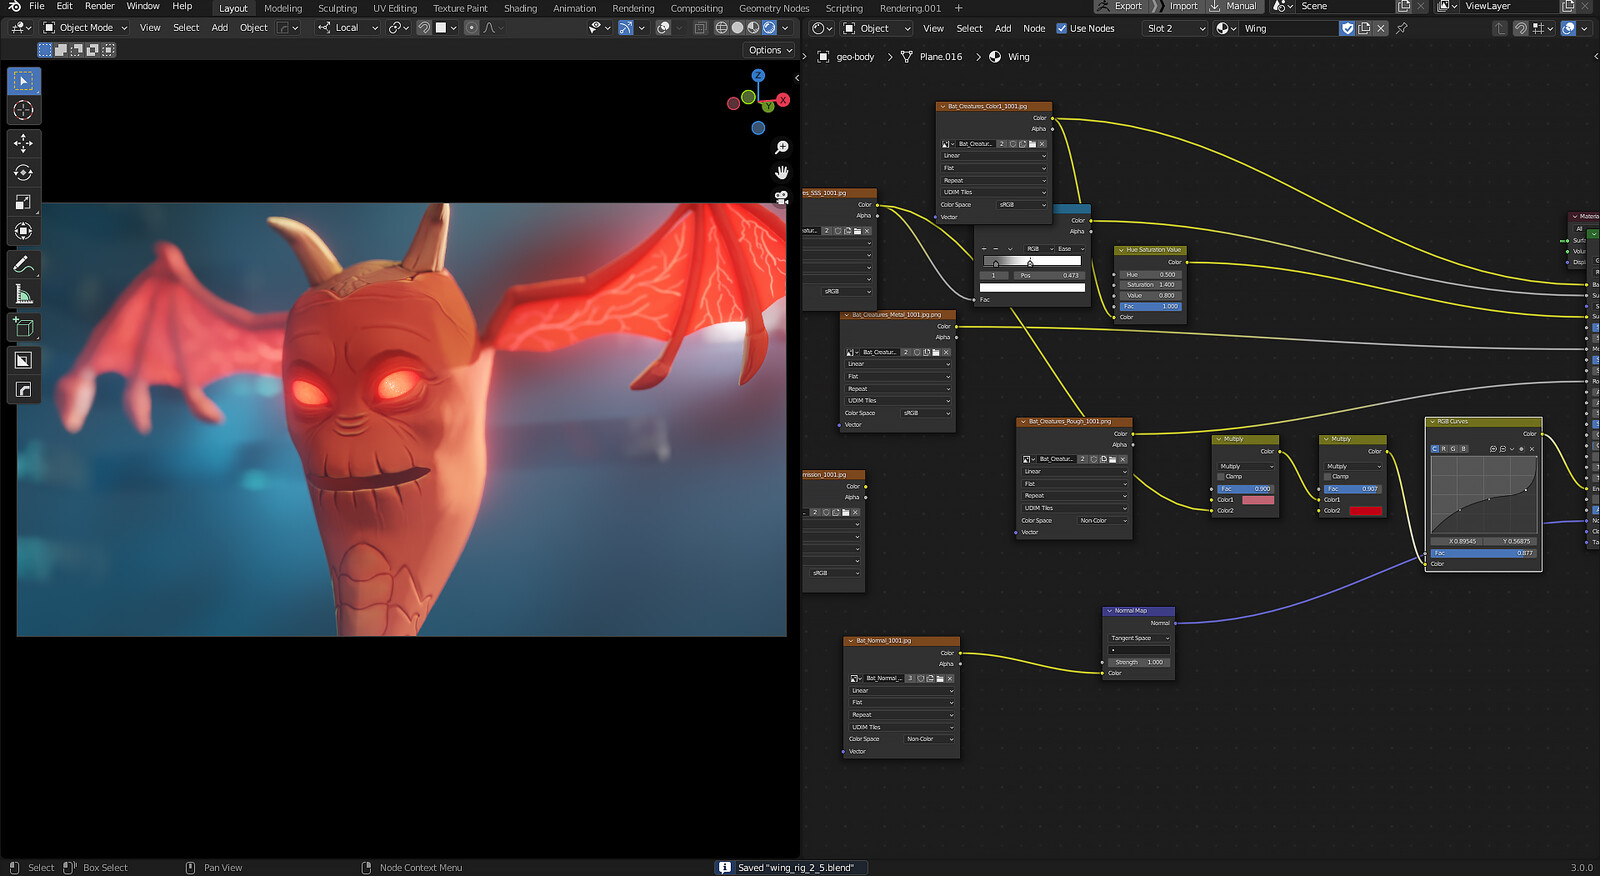
Task: Select the Transform tool
Action: pos(24,231)
